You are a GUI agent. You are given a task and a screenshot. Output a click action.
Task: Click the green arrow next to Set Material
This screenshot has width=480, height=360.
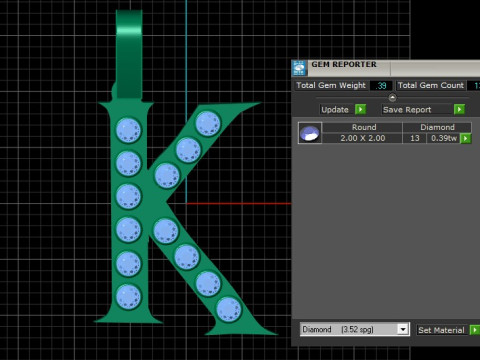point(474,330)
